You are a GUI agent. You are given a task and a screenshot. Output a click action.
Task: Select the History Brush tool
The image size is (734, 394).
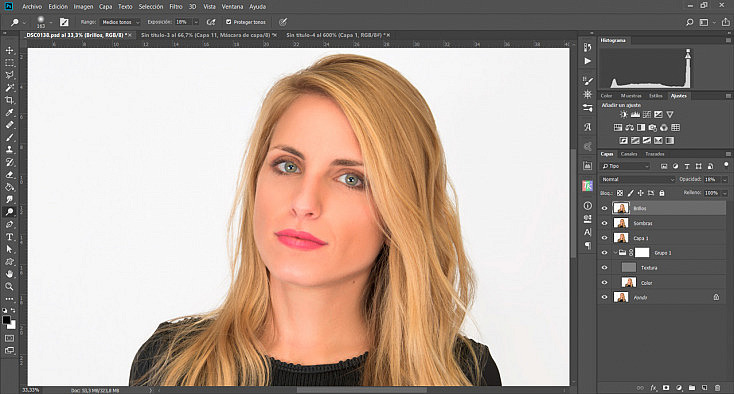point(9,162)
